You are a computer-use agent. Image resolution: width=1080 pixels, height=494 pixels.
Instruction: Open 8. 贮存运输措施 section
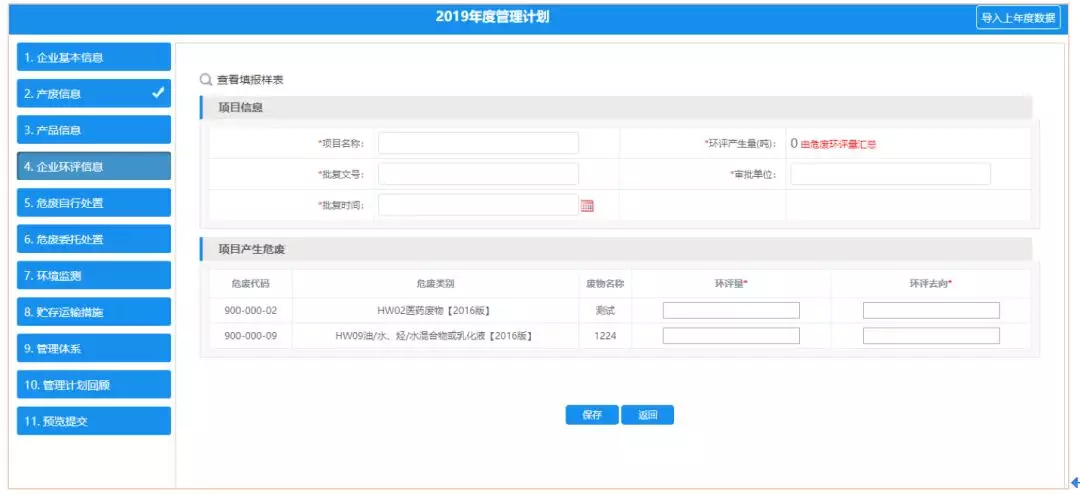click(94, 312)
